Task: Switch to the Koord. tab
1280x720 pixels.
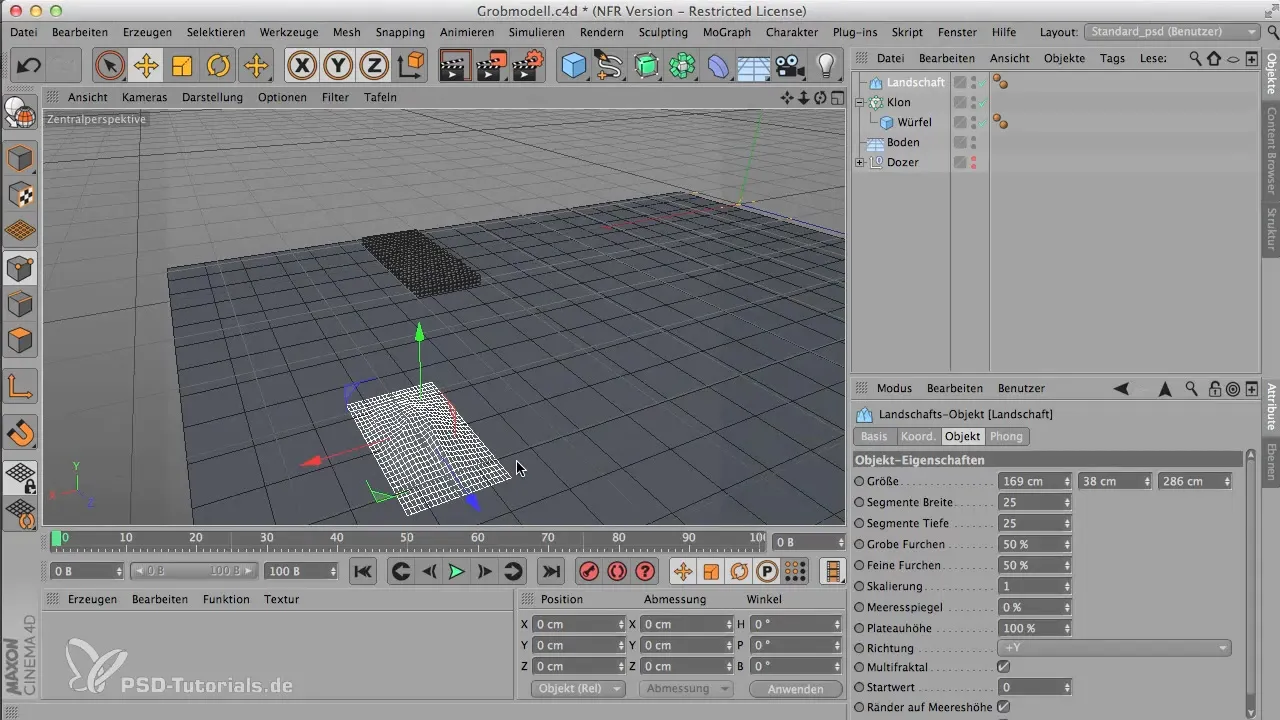Action: point(918,436)
